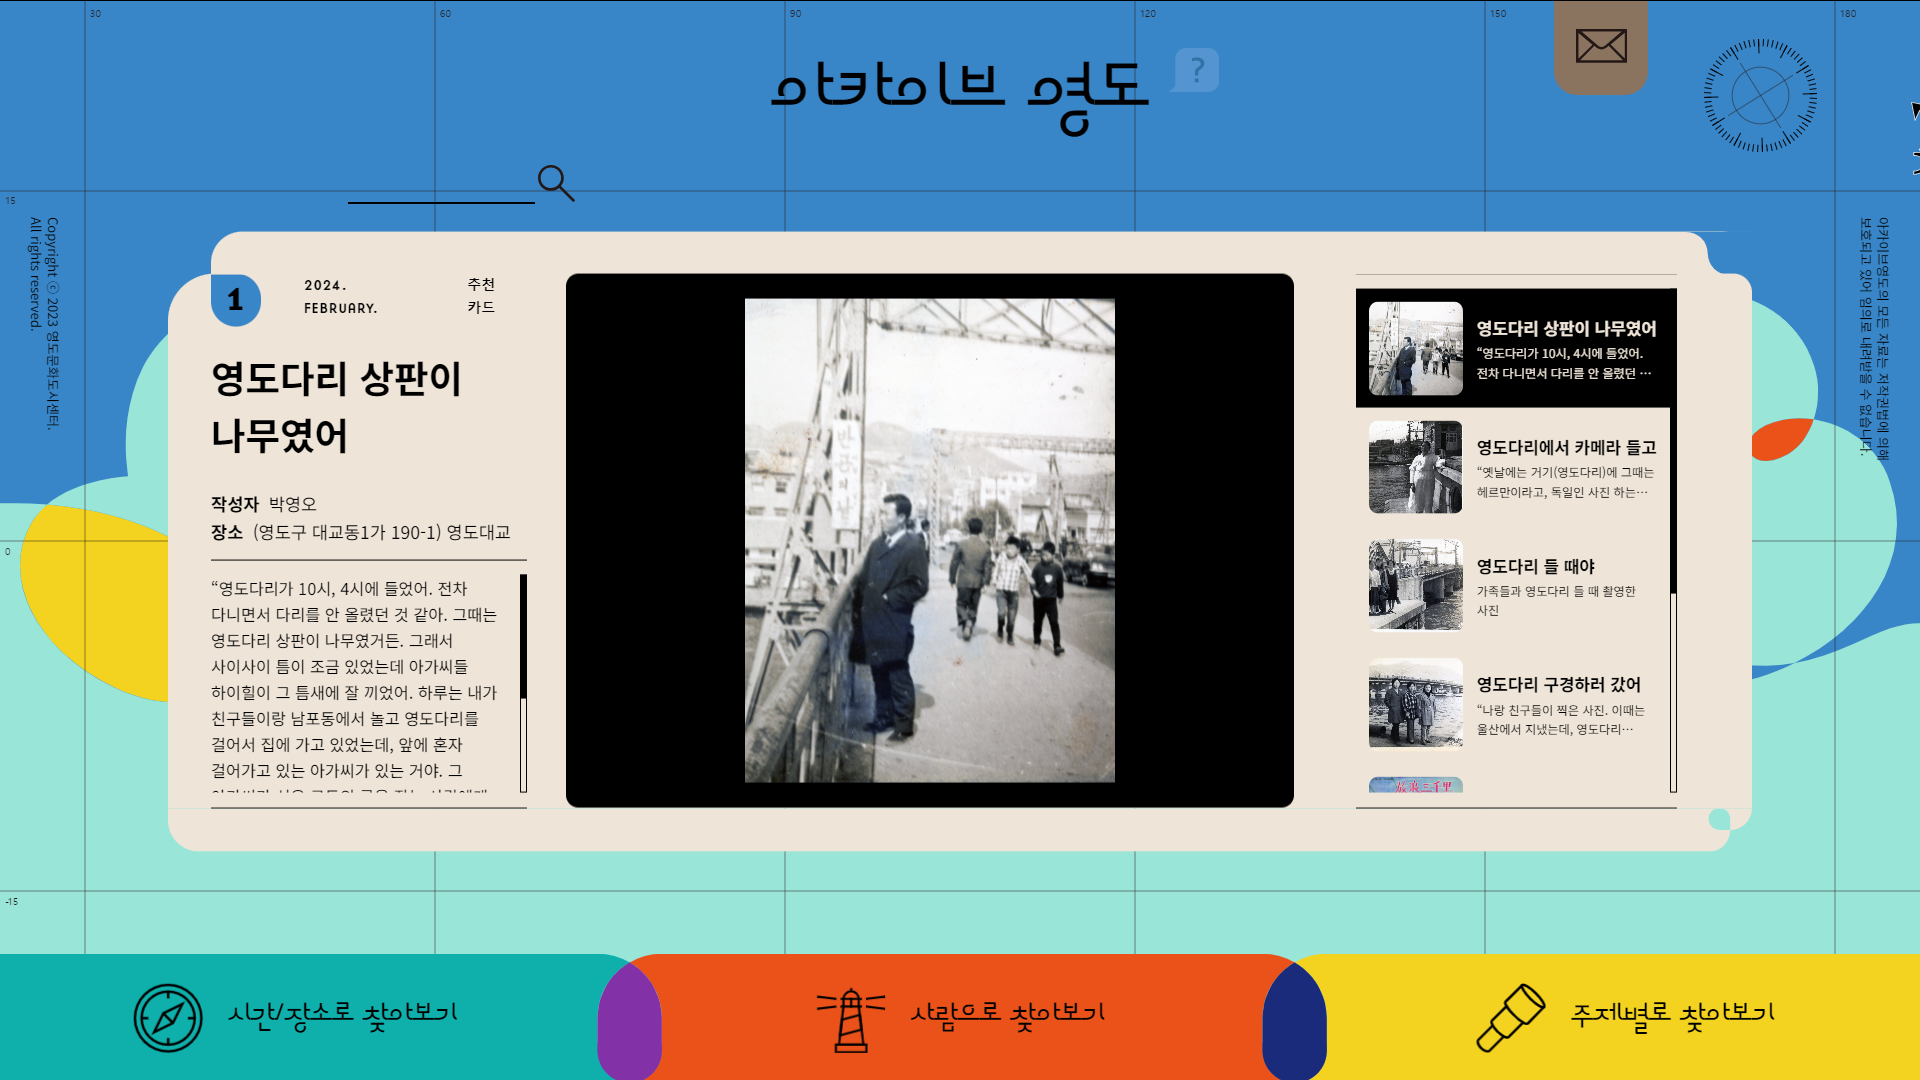Open the envelope mail icon
This screenshot has height=1080, width=1920.
(1600, 46)
